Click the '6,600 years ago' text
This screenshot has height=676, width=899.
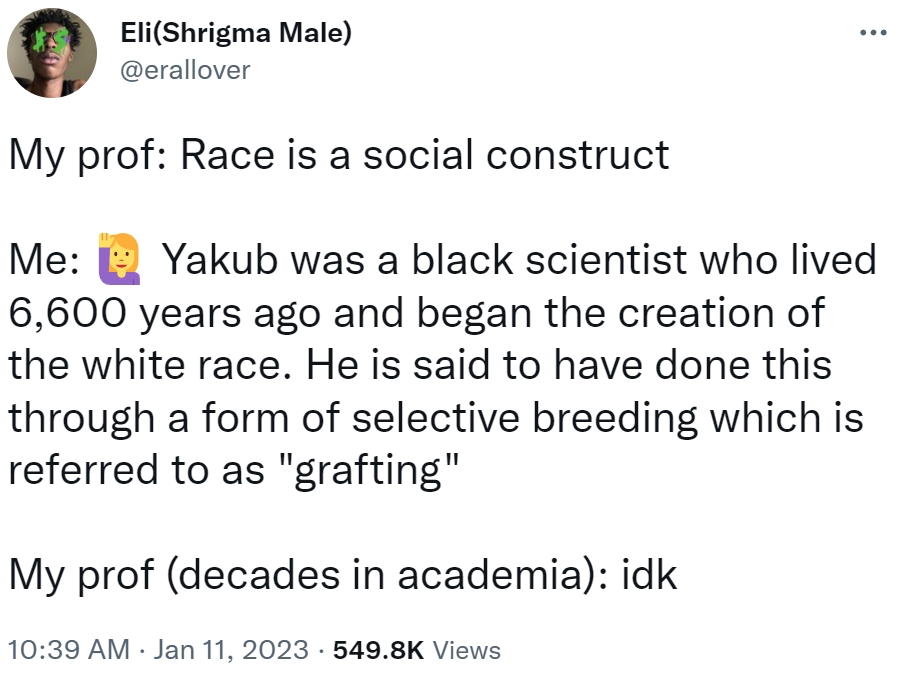[x=165, y=314]
